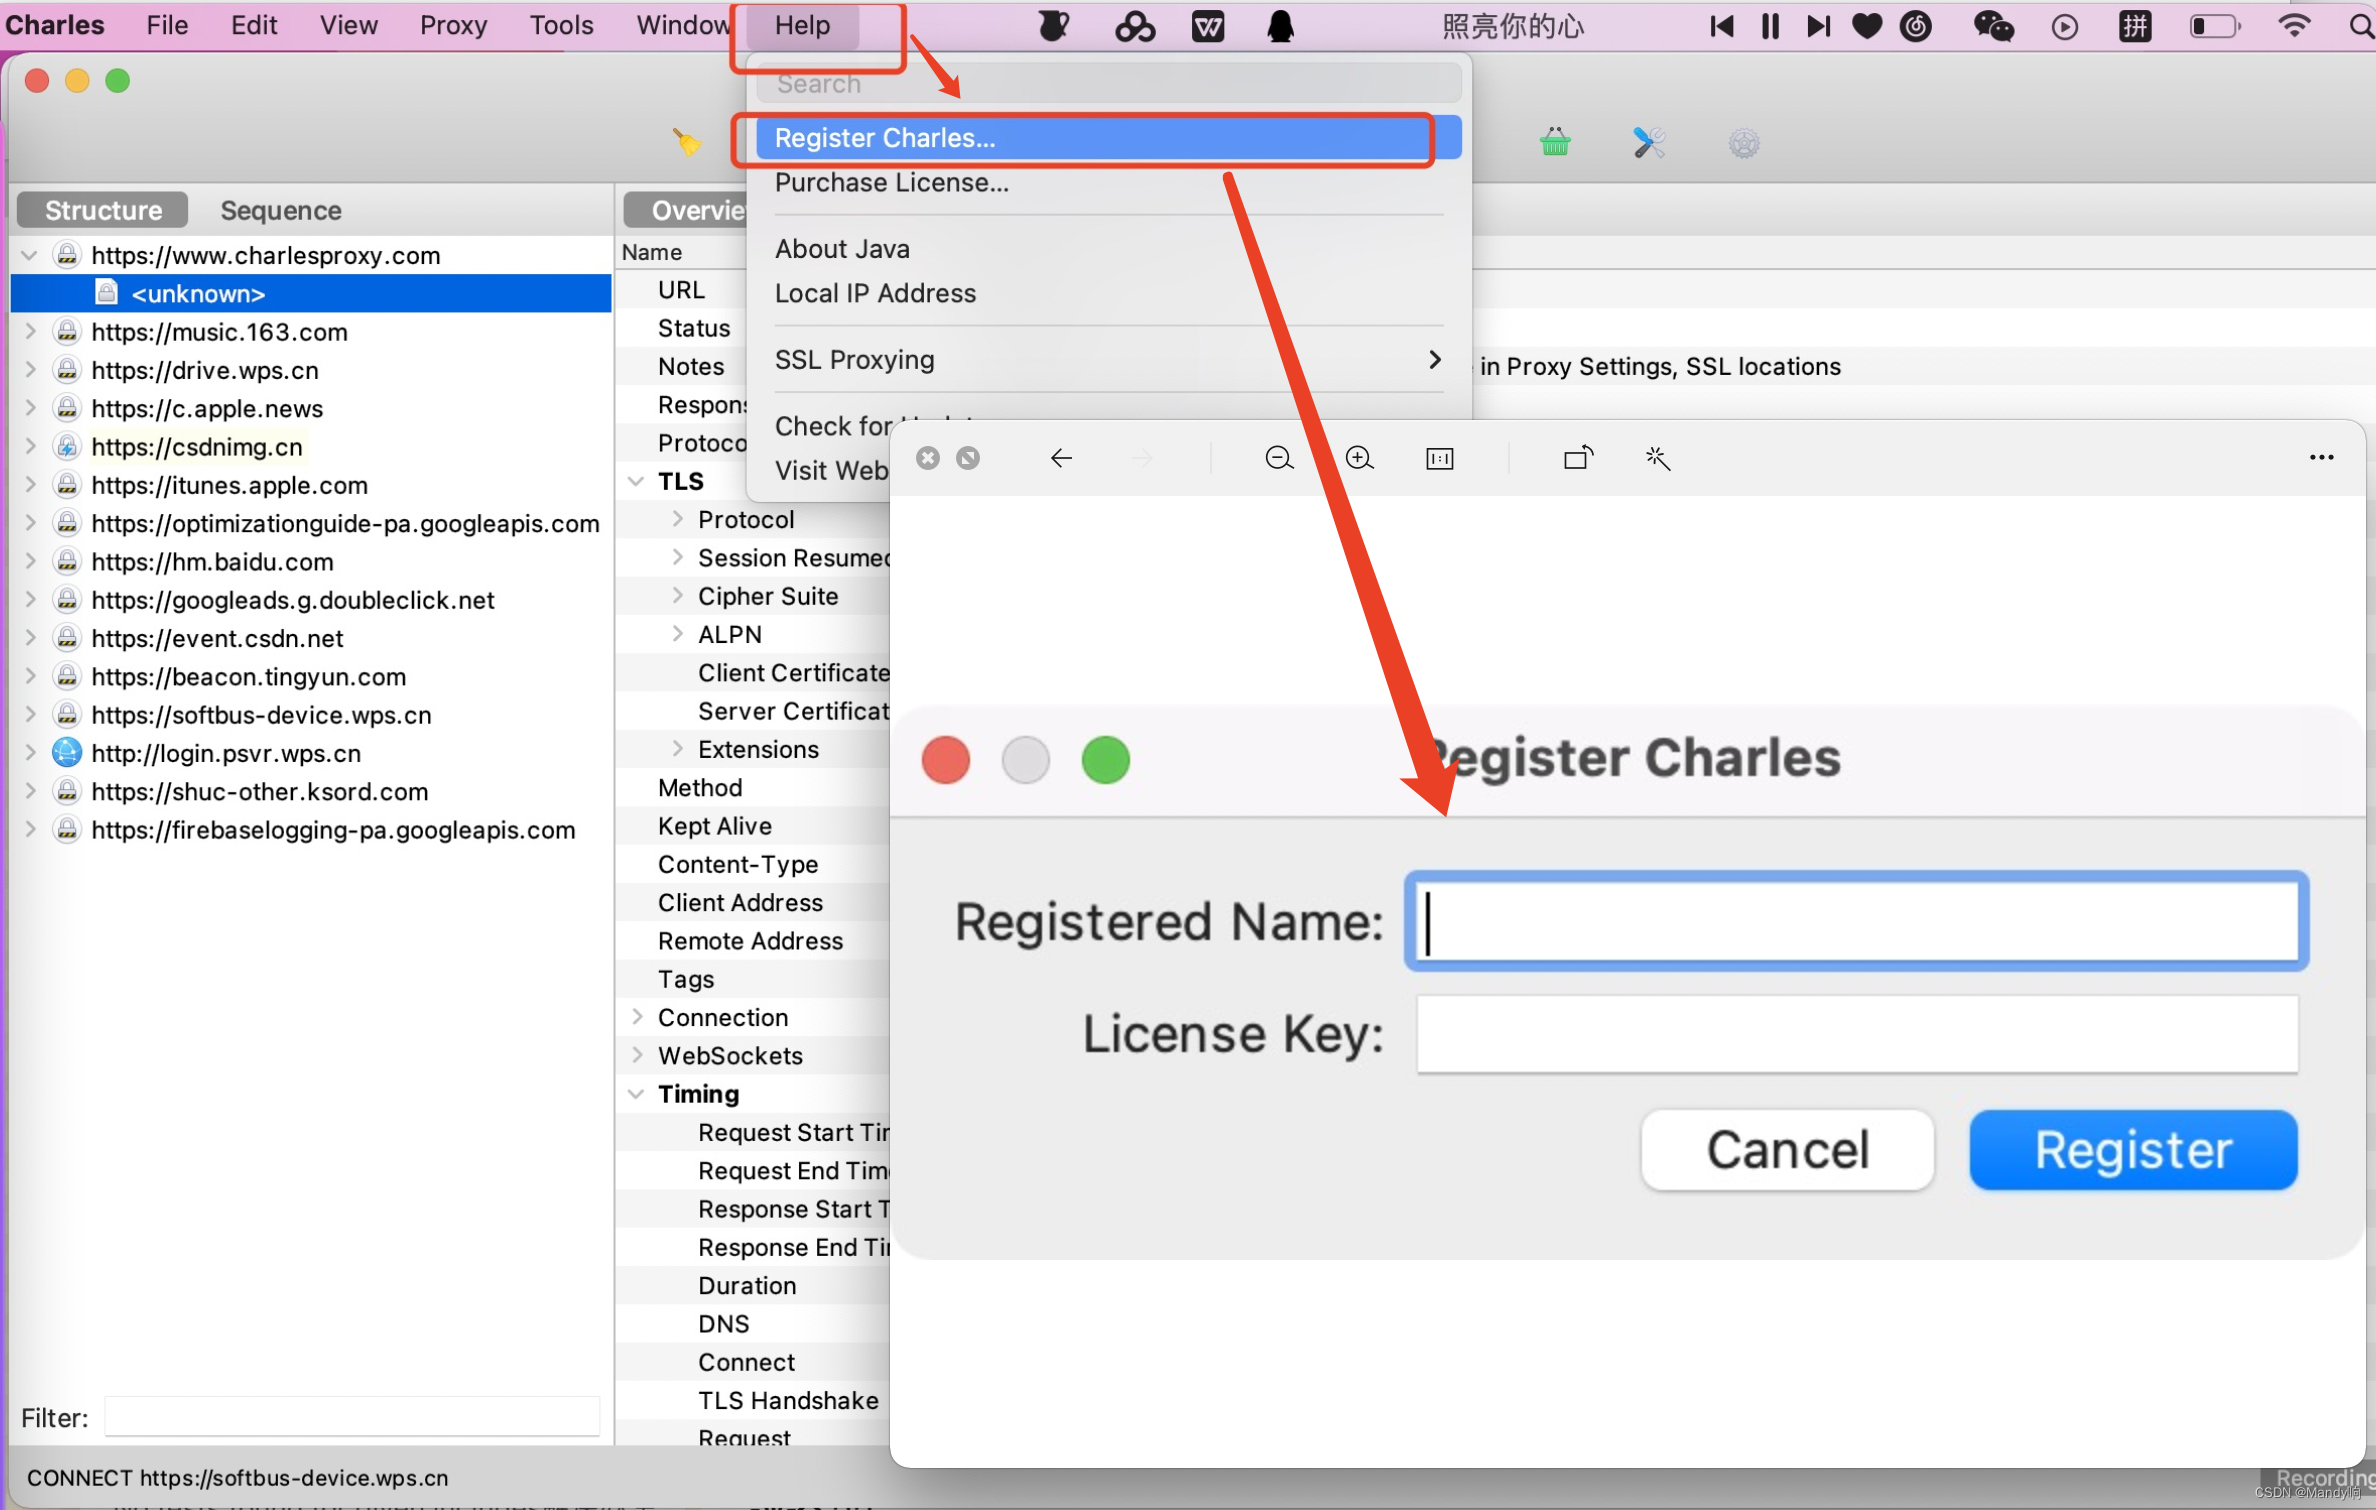
Task: Switch to the Structure tab
Action: coord(103,210)
